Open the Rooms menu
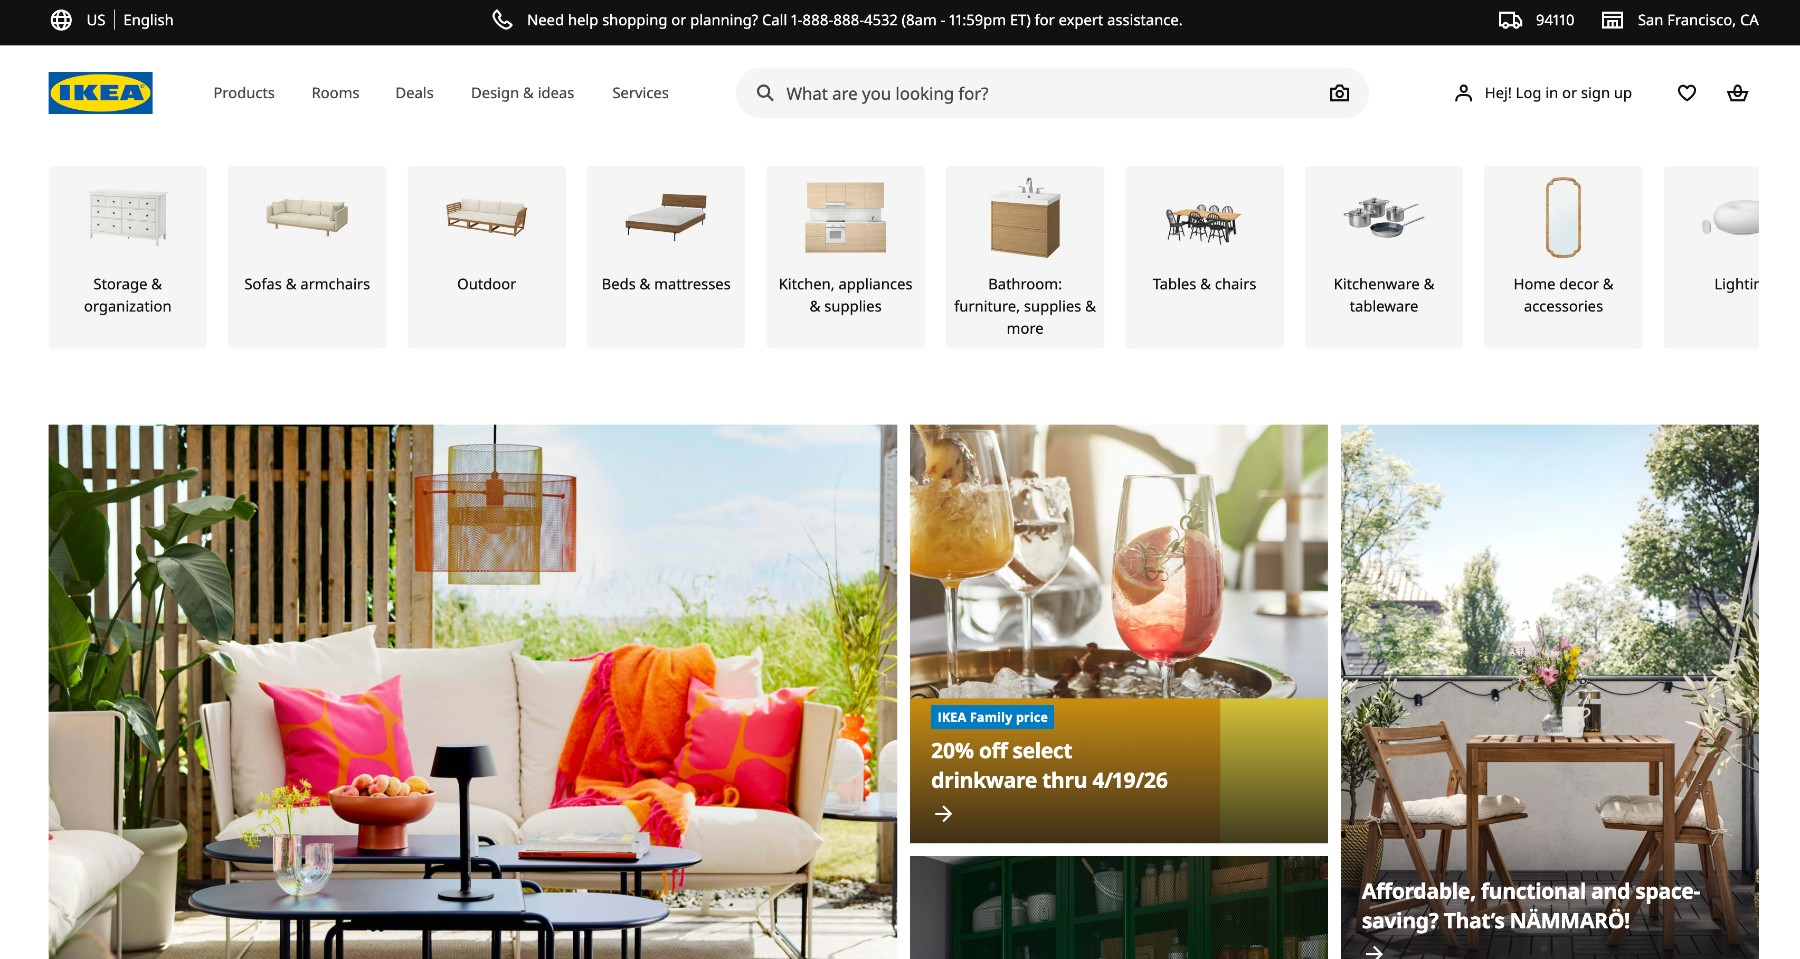 click(335, 93)
